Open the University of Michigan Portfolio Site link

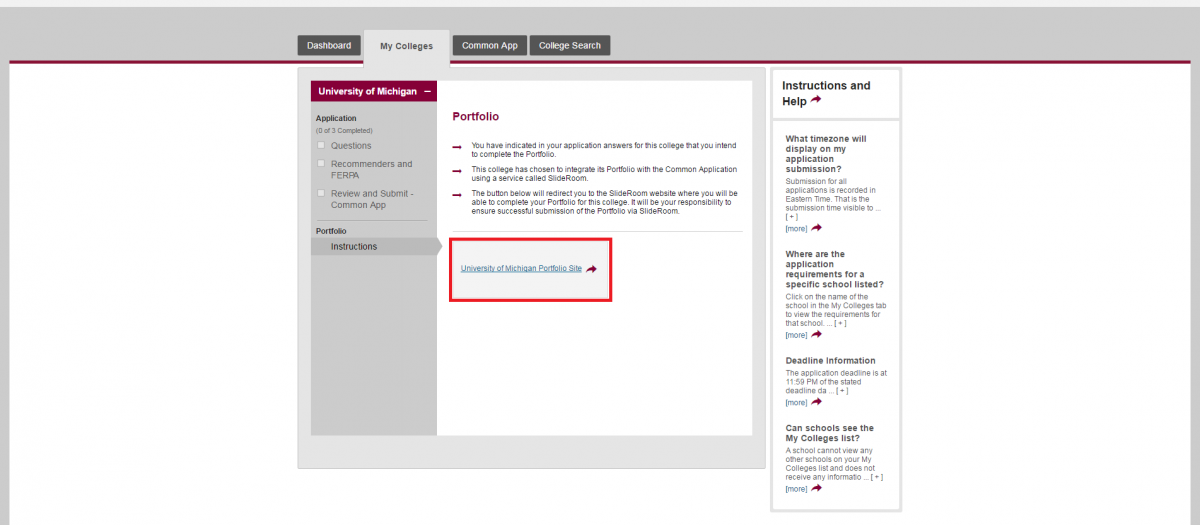click(521, 269)
